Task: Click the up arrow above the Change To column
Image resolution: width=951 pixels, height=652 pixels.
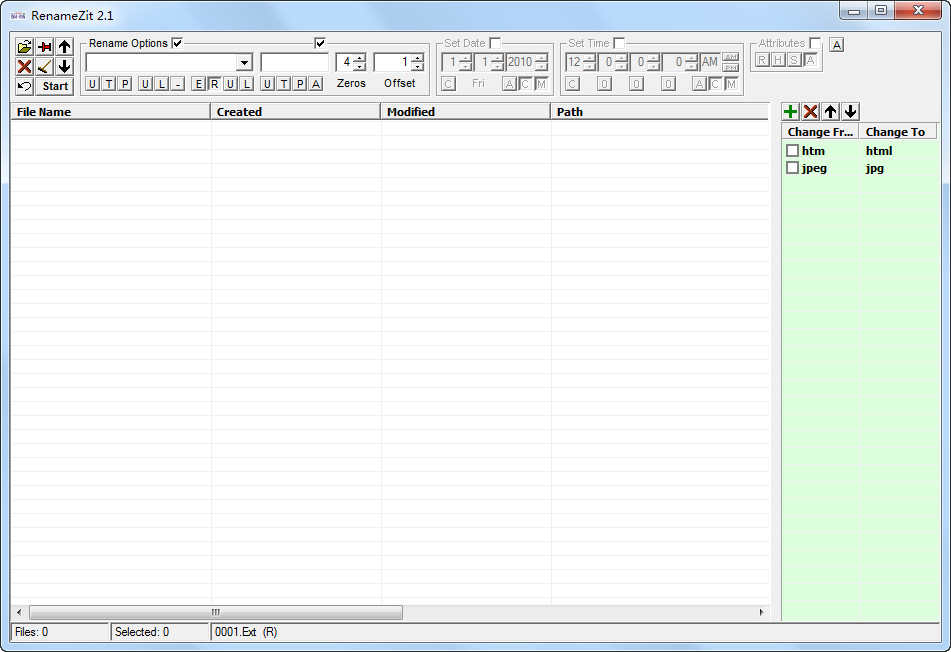Action: pos(830,111)
